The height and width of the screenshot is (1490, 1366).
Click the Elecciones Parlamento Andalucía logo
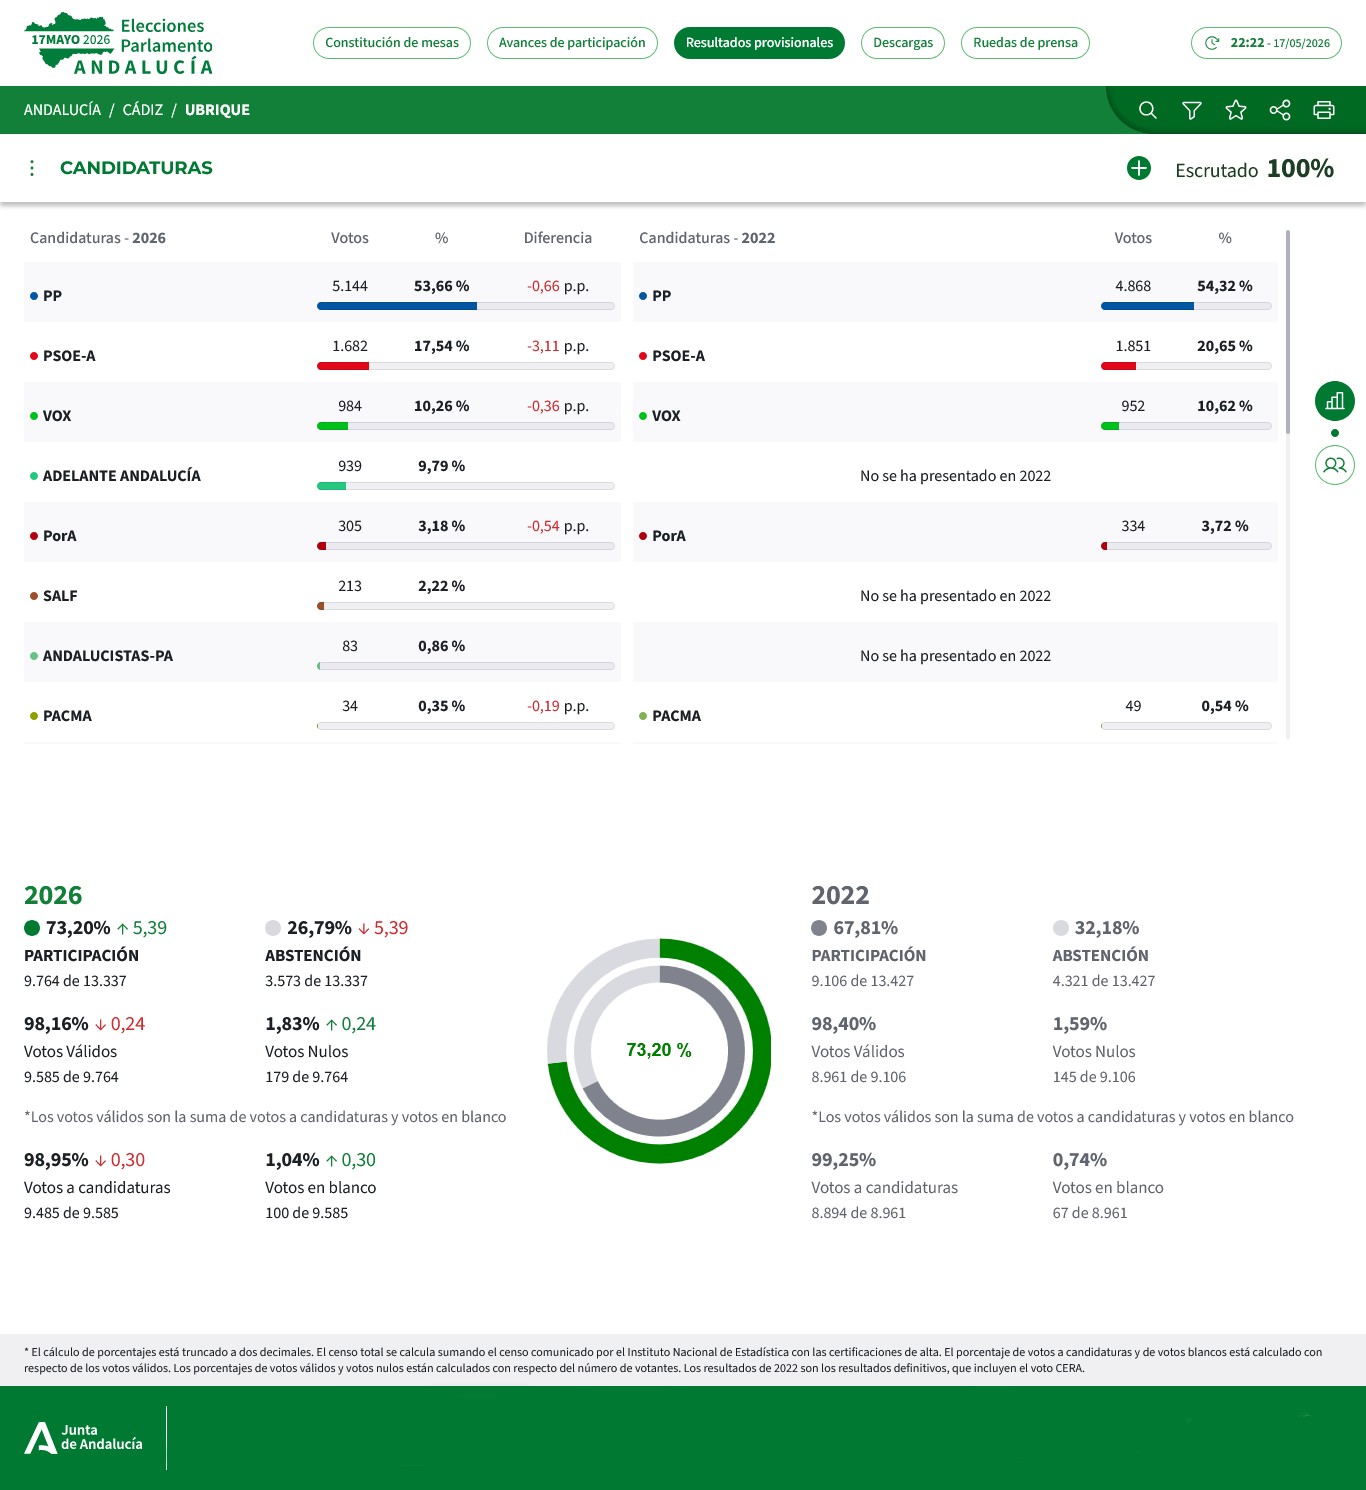(119, 45)
